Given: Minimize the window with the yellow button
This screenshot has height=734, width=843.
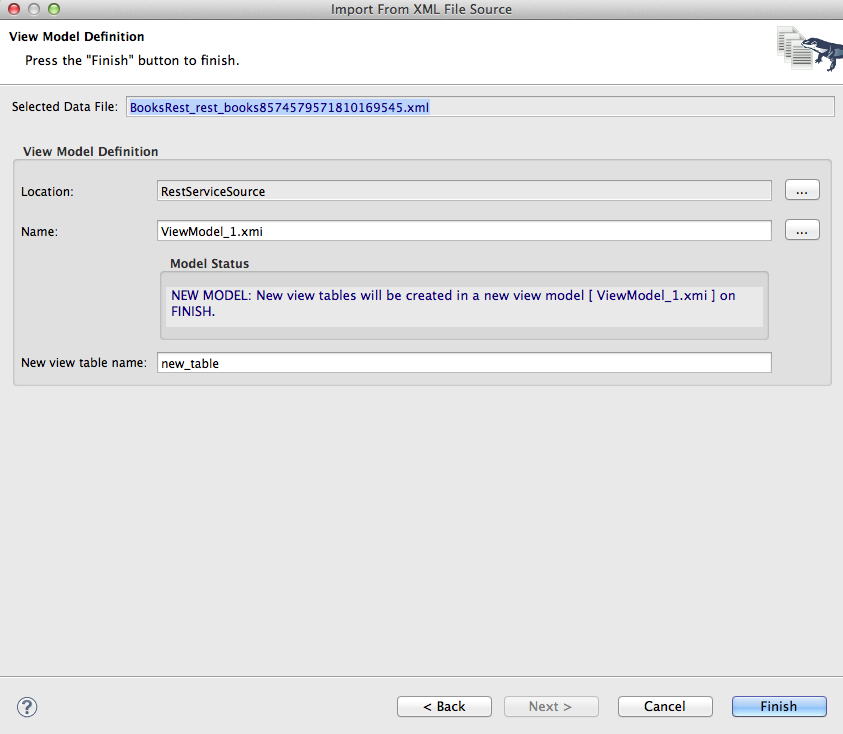Looking at the screenshot, I should coord(33,9).
